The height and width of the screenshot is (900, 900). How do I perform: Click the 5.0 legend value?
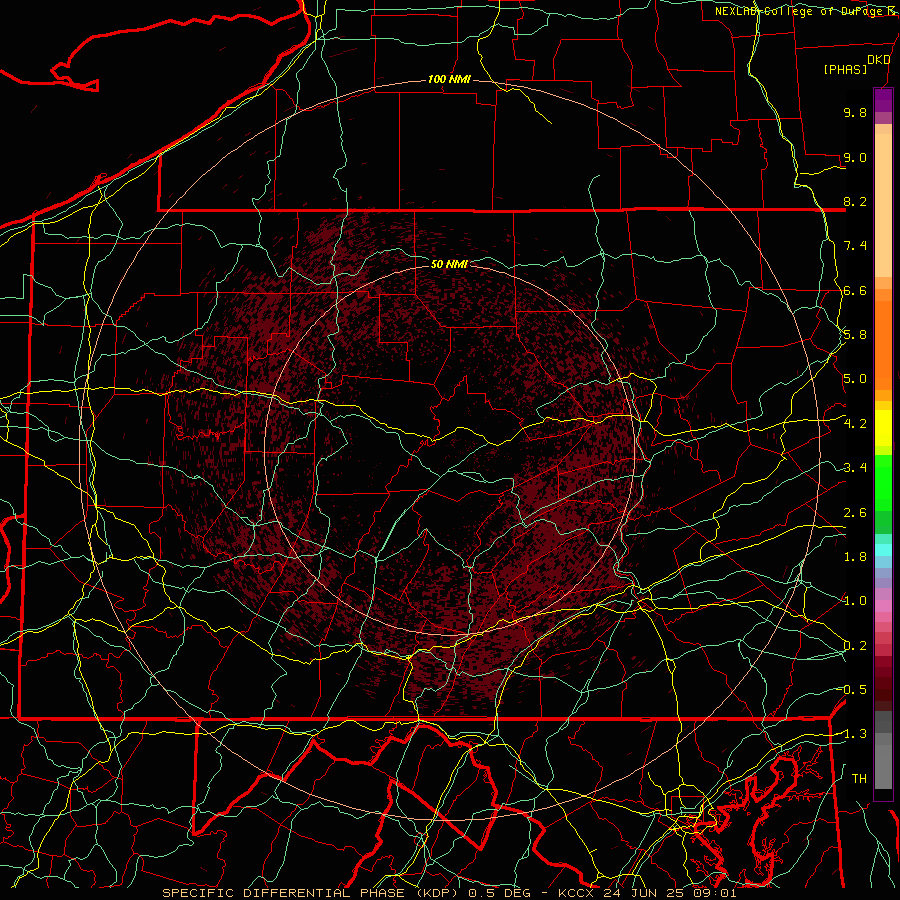point(855,379)
